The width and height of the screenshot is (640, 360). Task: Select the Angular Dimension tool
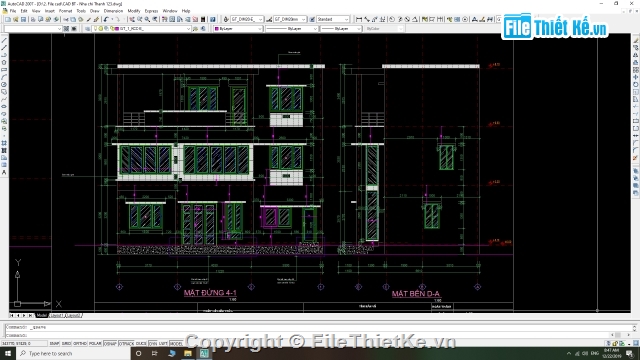[x=415, y=19]
